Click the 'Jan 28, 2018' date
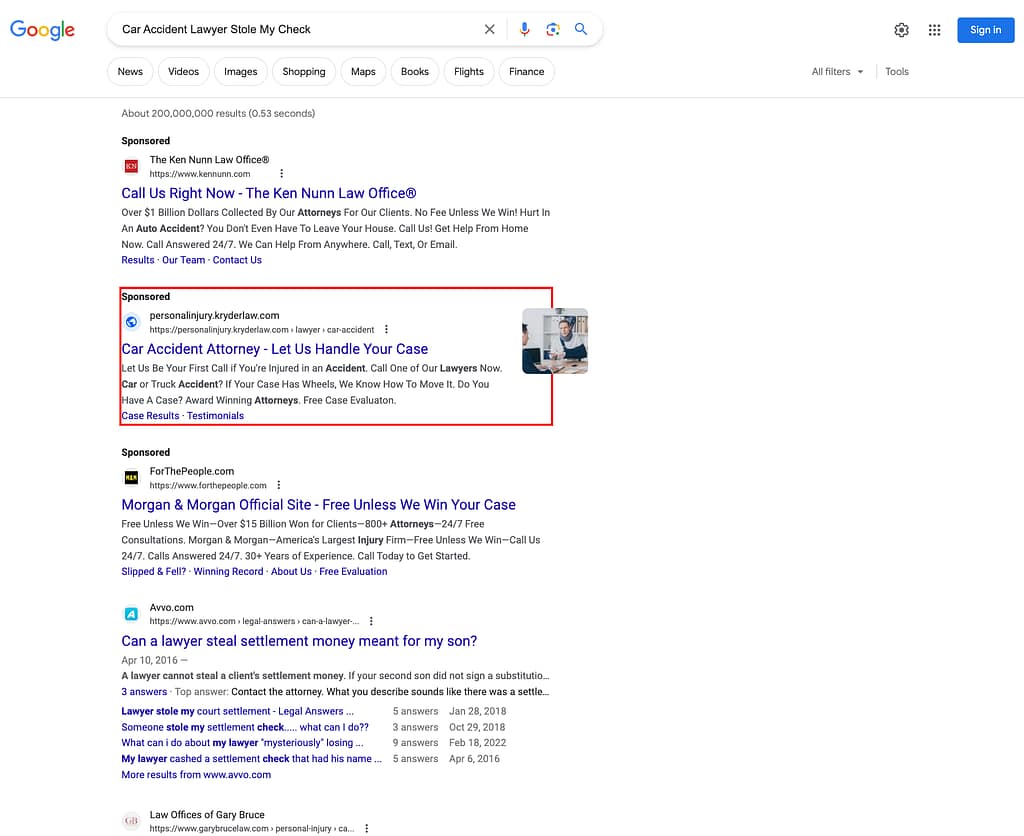 point(477,711)
